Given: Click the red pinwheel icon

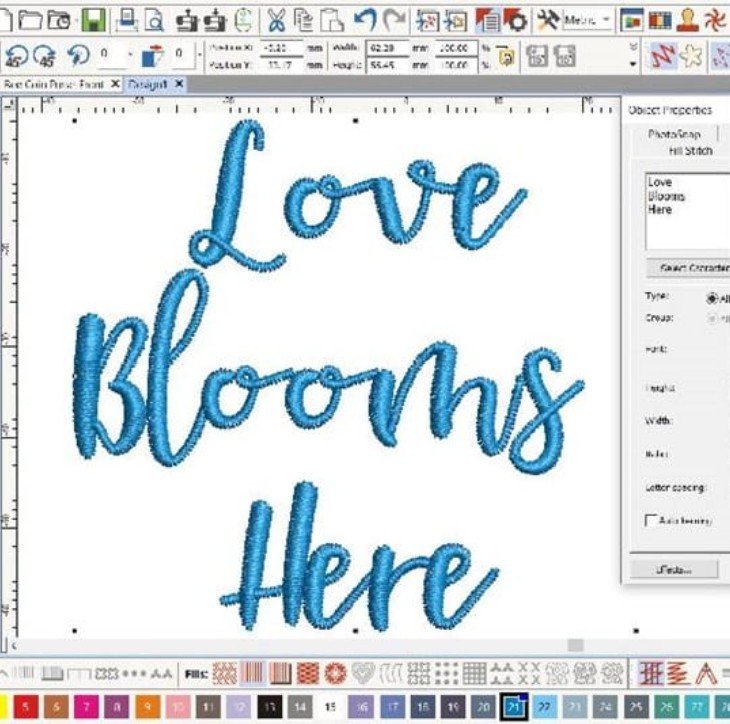Looking at the screenshot, I should [x=716, y=20].
